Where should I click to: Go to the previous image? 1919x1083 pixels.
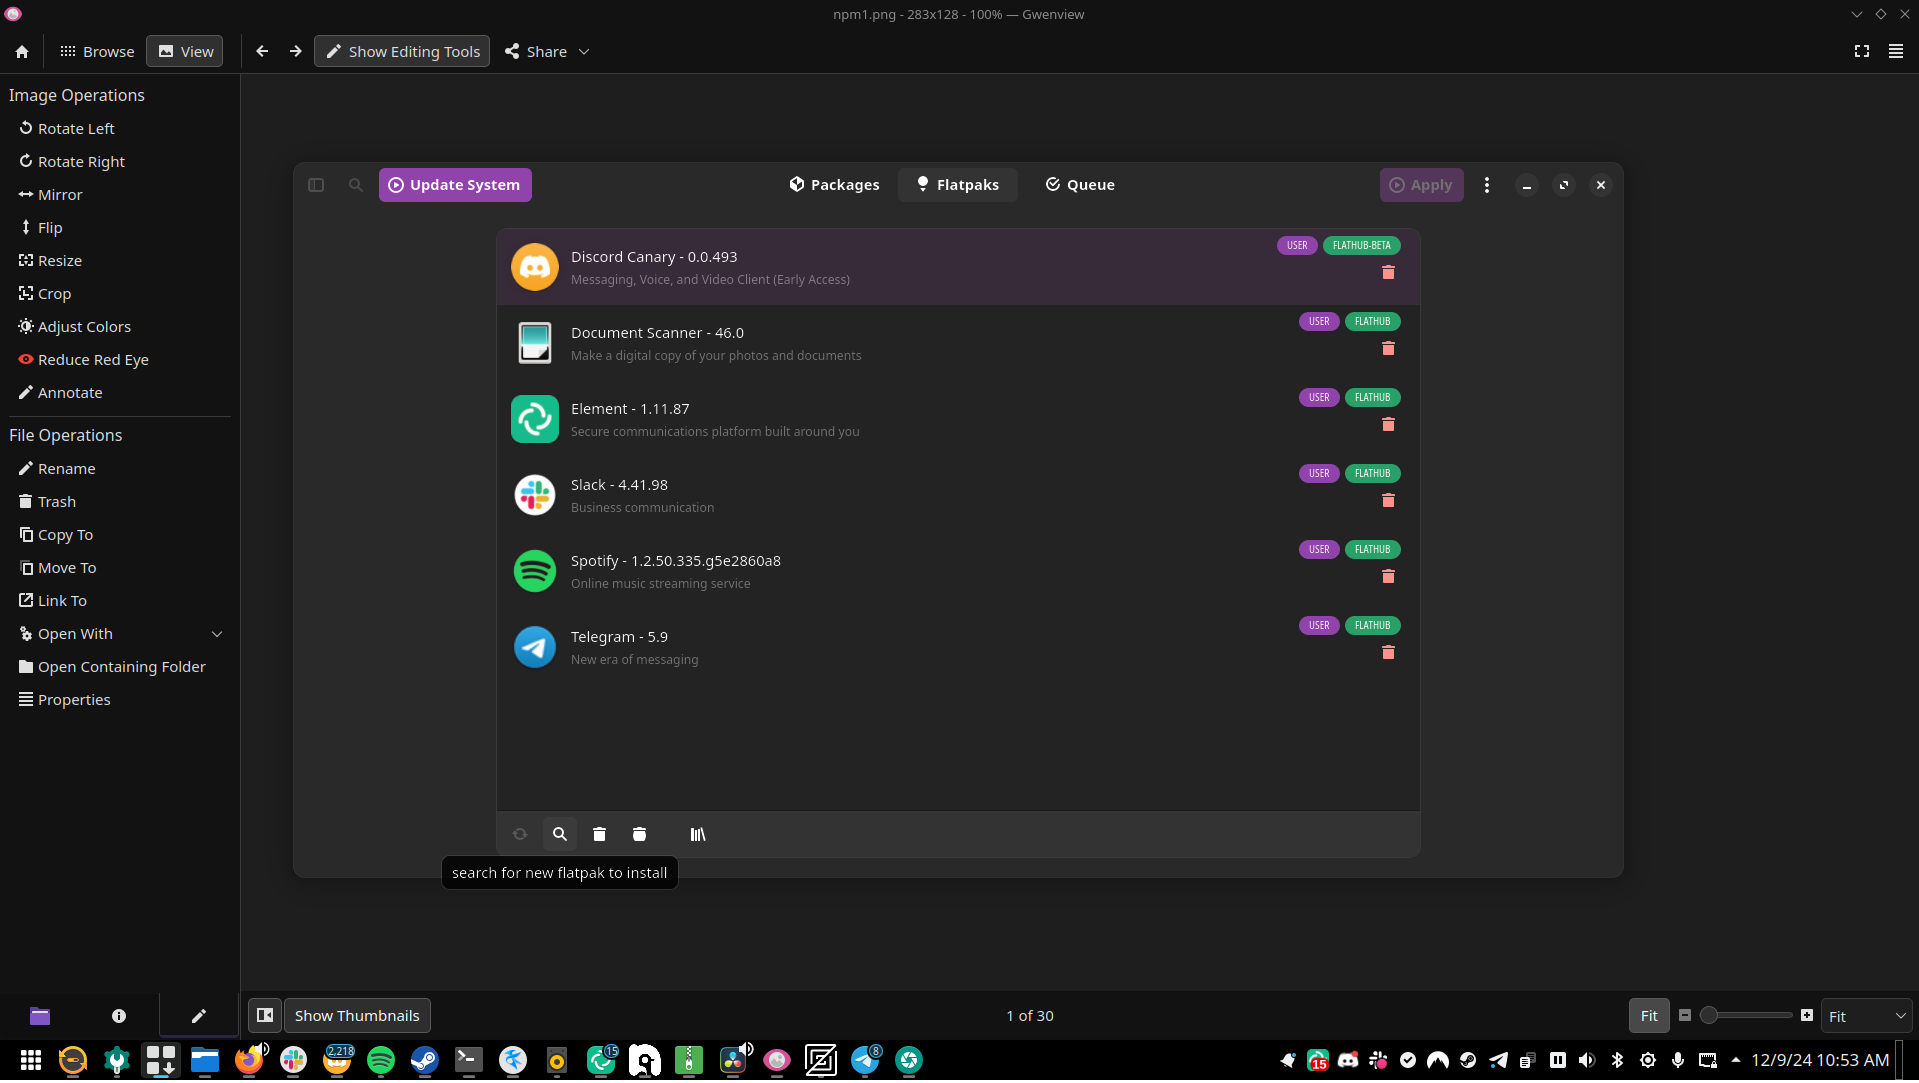click(x=262, y=52)
